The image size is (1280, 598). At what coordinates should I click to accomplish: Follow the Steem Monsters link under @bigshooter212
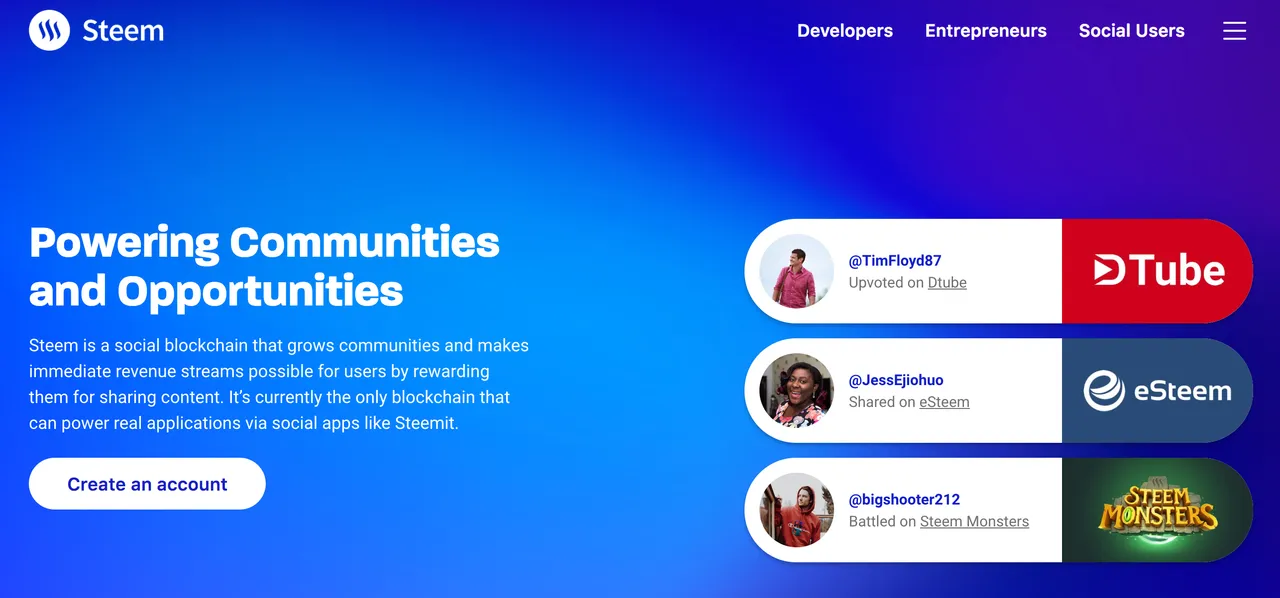(974, 521)
